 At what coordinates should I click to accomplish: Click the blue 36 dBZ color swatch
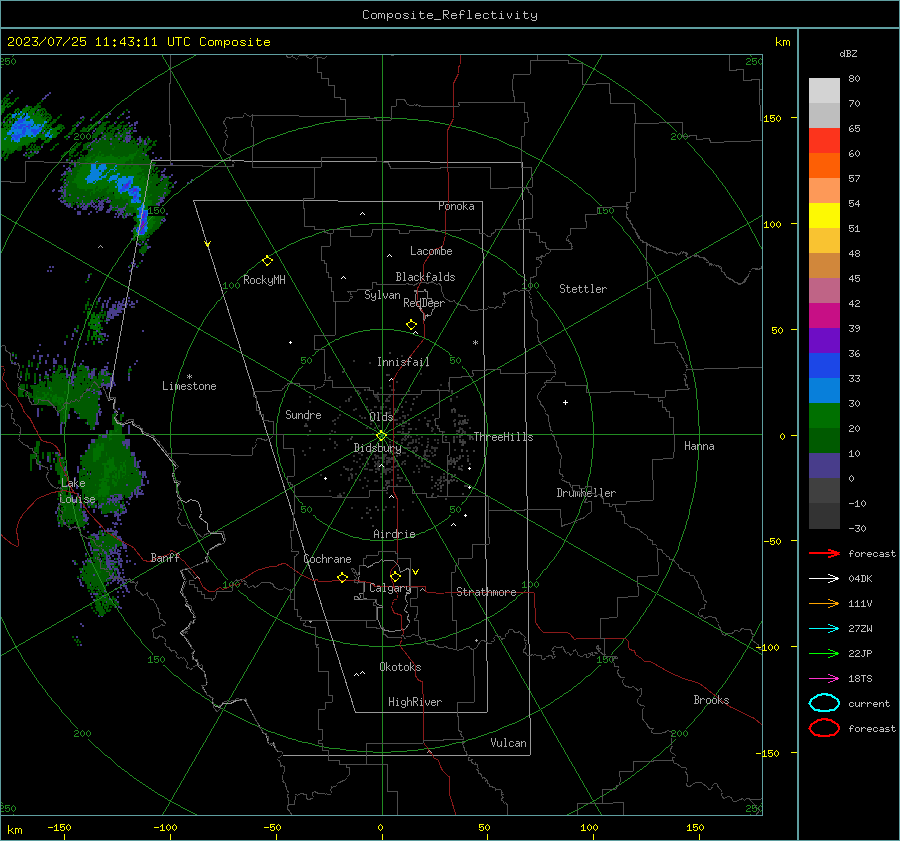[824, 365]
